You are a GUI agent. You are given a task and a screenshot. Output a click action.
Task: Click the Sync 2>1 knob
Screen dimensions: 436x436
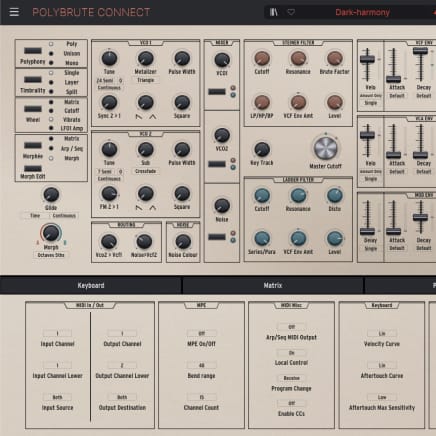(109, 103)
